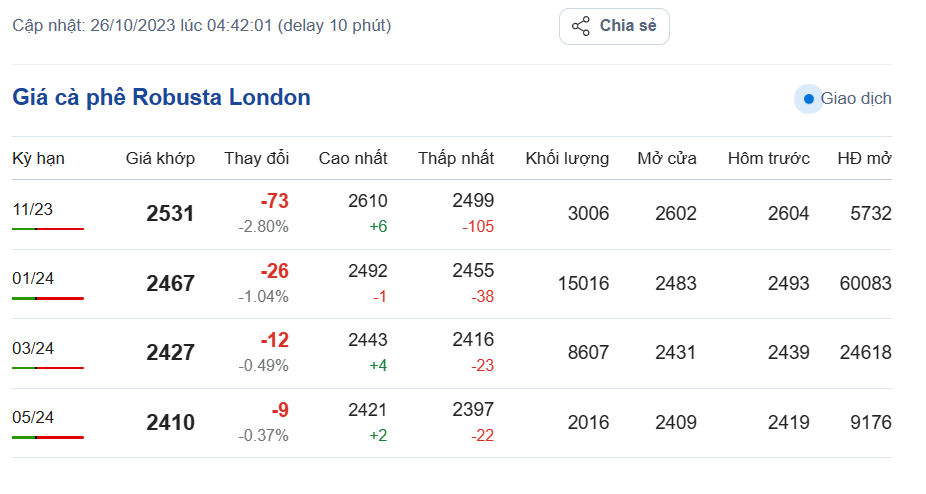This screenshot has height=494, width=926.
Task: Open the Giá cà phê Robusta London heading
Action: pos(161,98)
